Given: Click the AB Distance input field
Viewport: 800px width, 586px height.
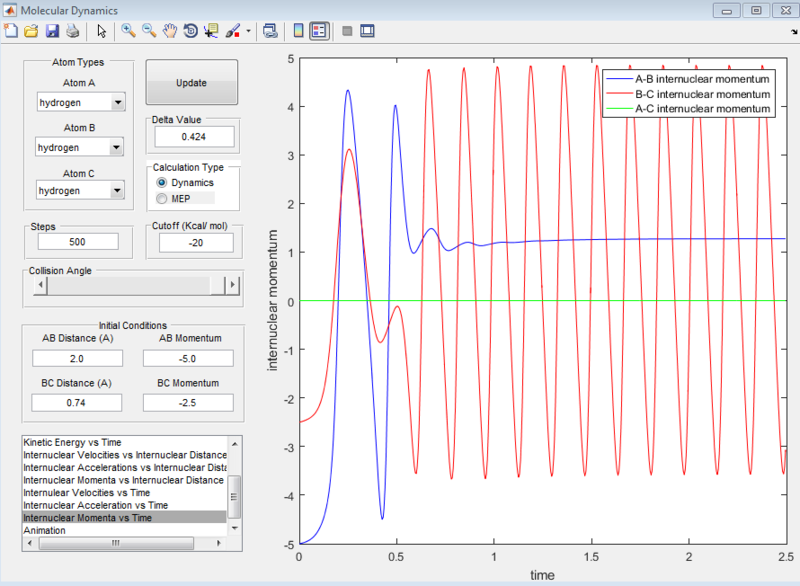Looking at the screenshot, I should click(x=78, y=359).
